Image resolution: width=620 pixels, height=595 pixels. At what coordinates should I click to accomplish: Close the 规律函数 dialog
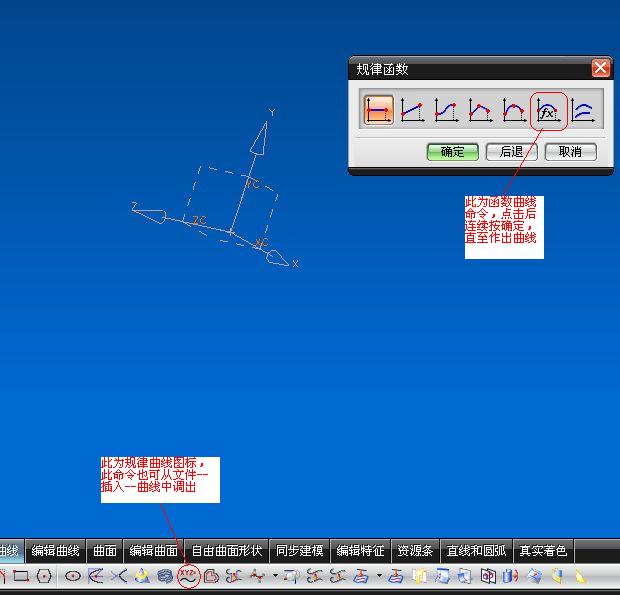click(601, 68)
